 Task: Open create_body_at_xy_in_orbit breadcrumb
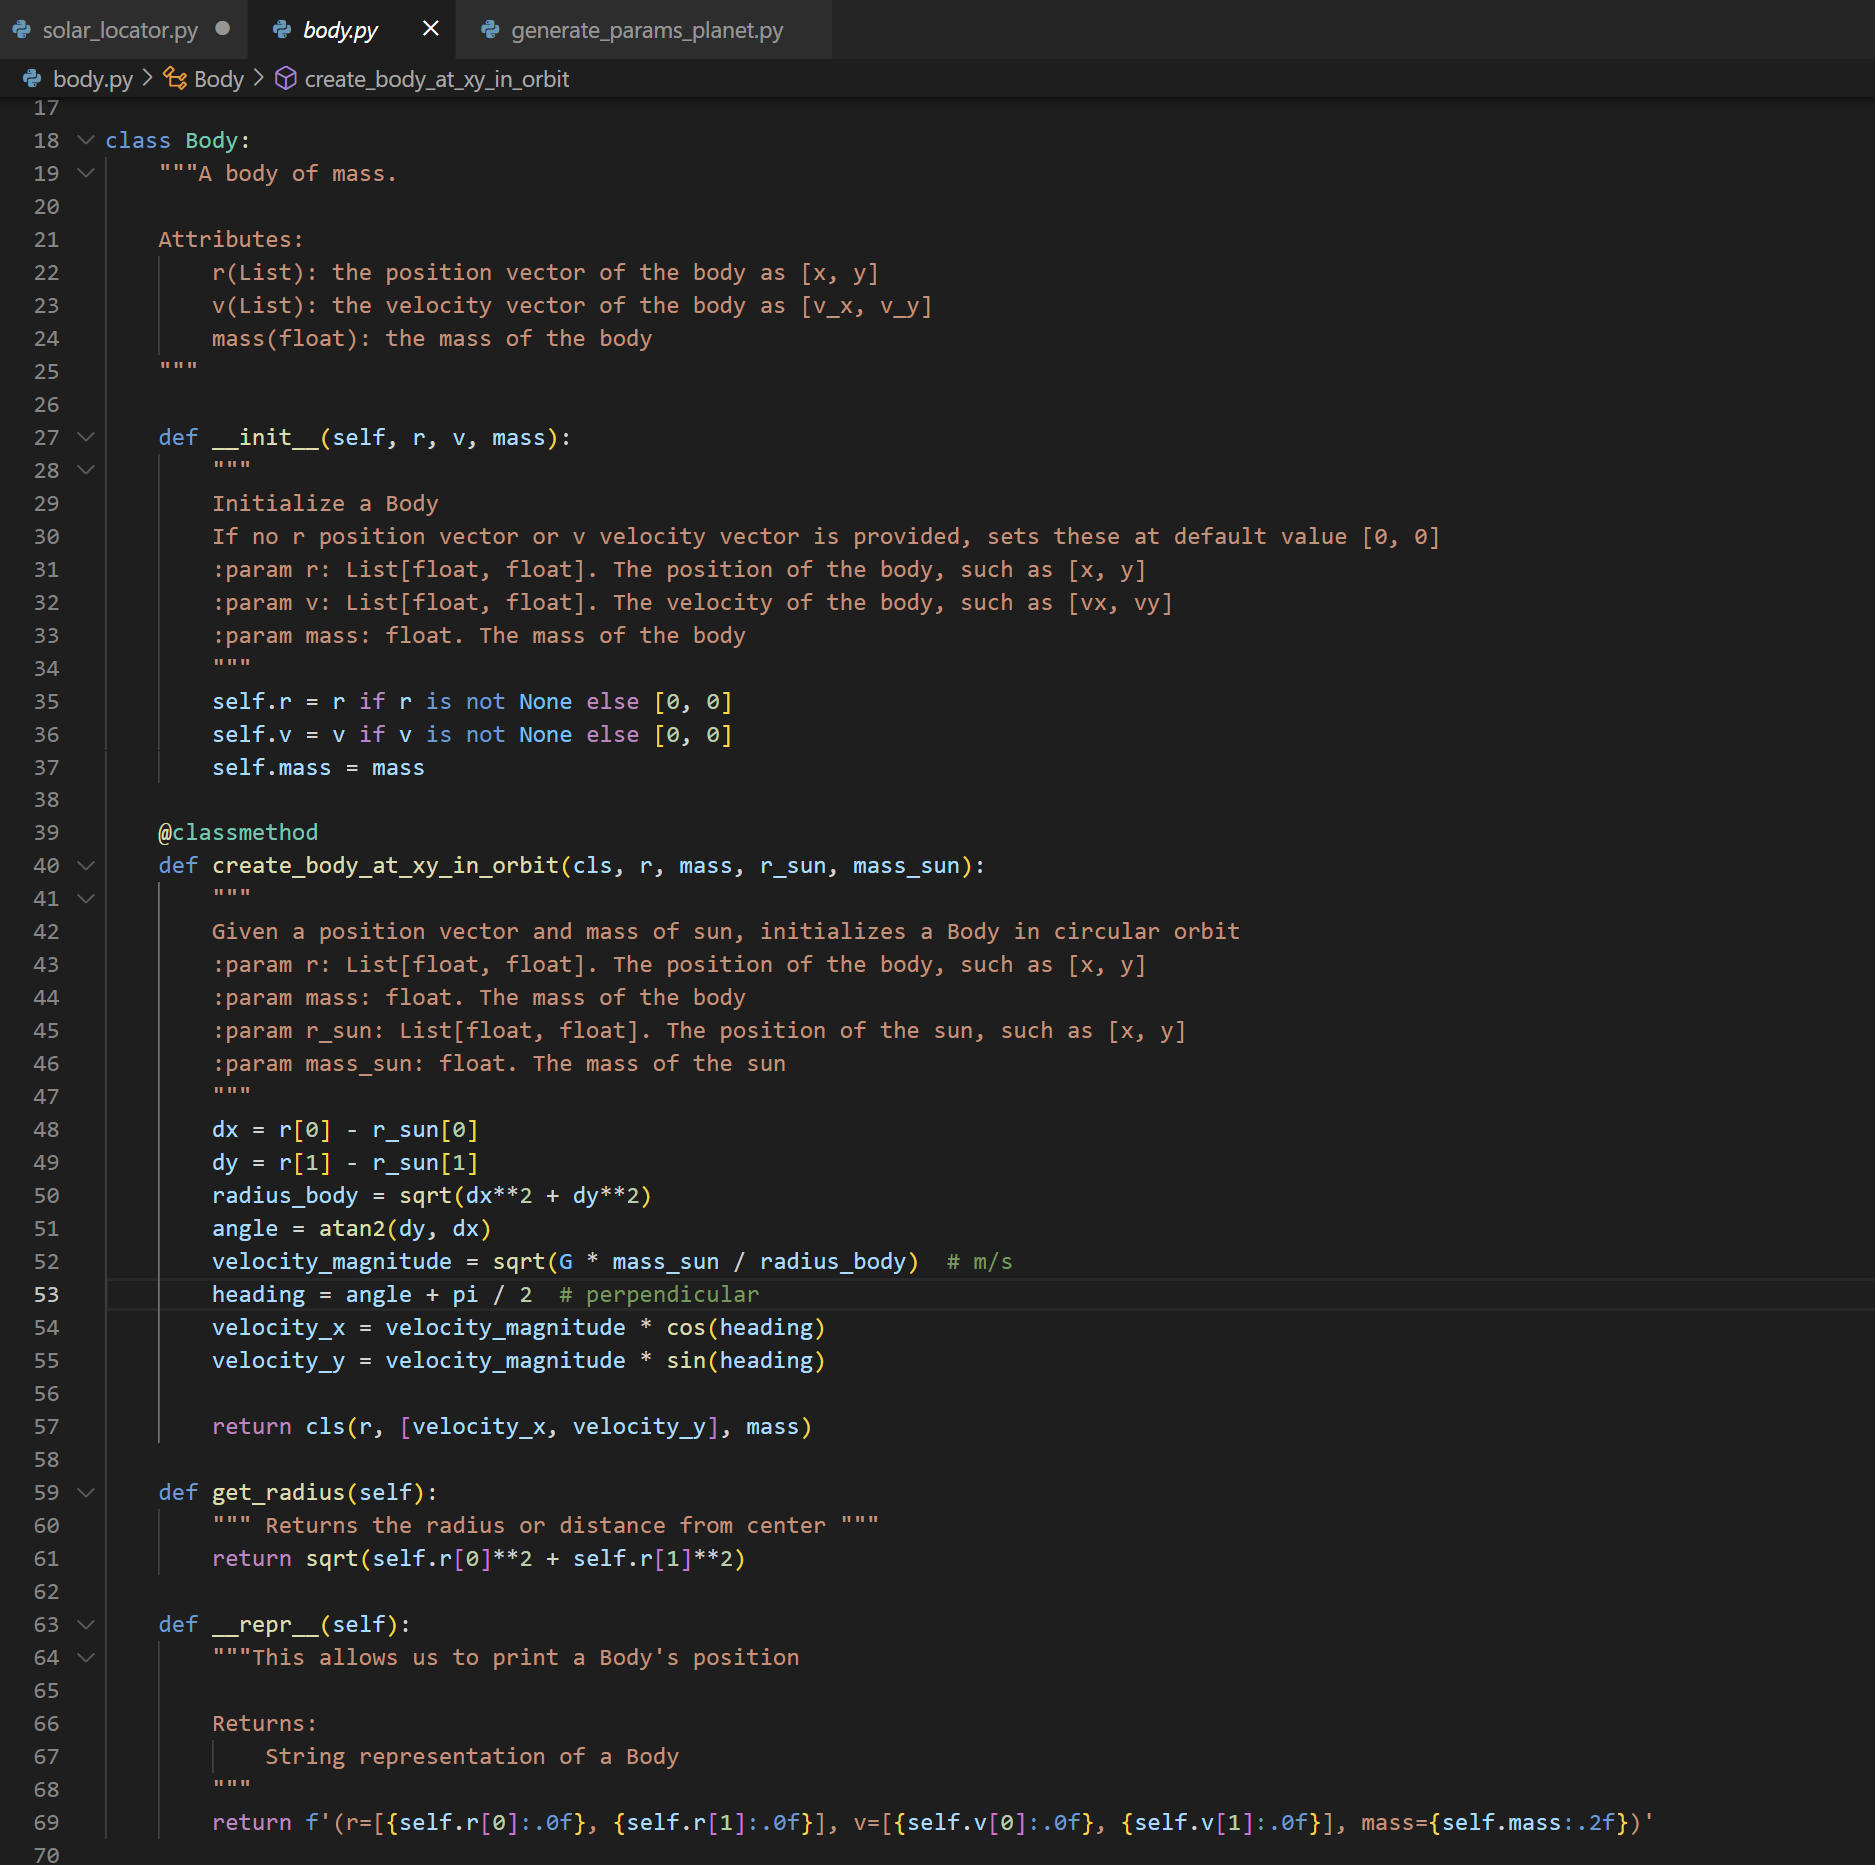point(437,79)
